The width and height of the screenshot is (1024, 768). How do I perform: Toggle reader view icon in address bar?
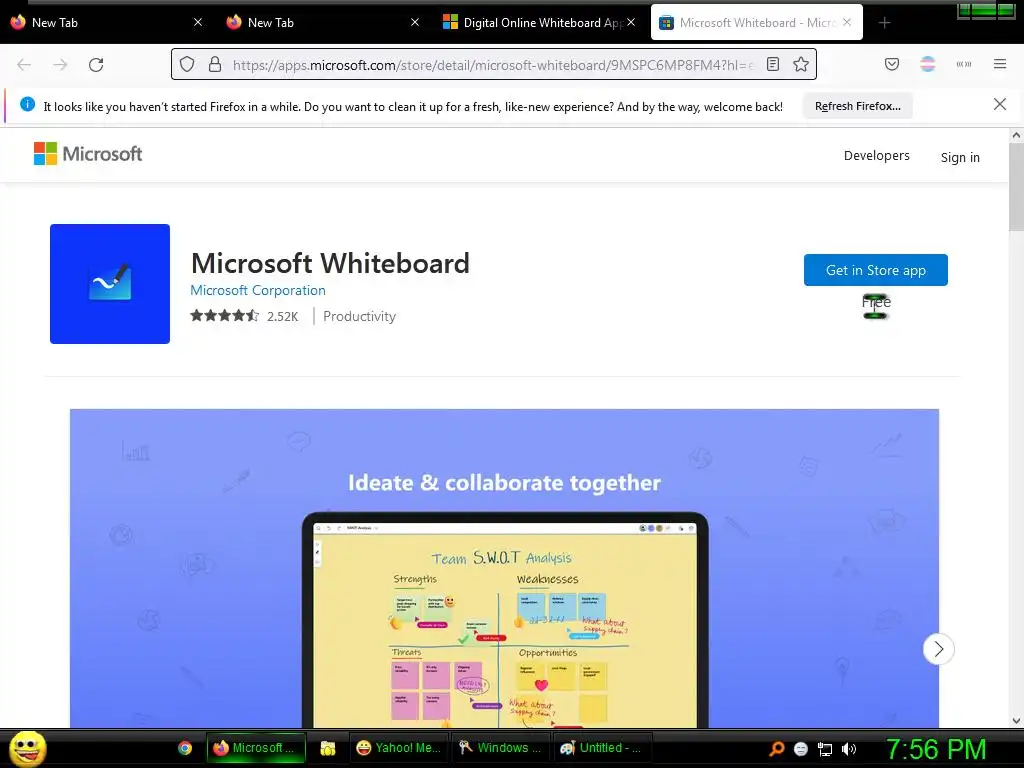(x=773, y=64)
